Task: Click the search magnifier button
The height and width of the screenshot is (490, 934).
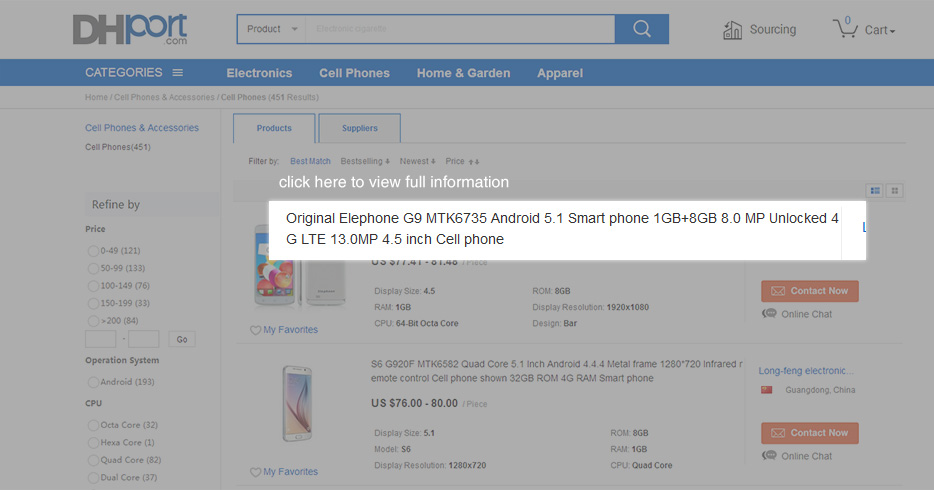Action: pyautogui.click(x=642, y=29)
